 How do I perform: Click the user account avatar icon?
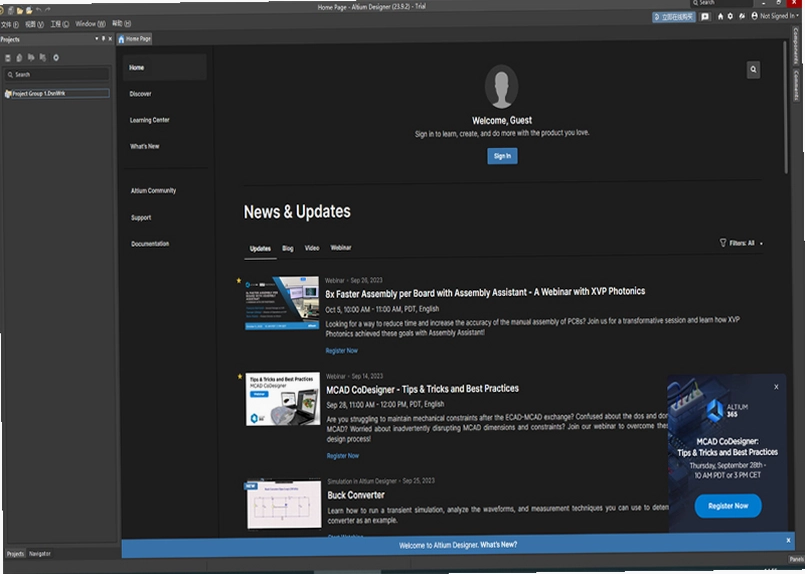pyautogui.click(x=754, y=16)
